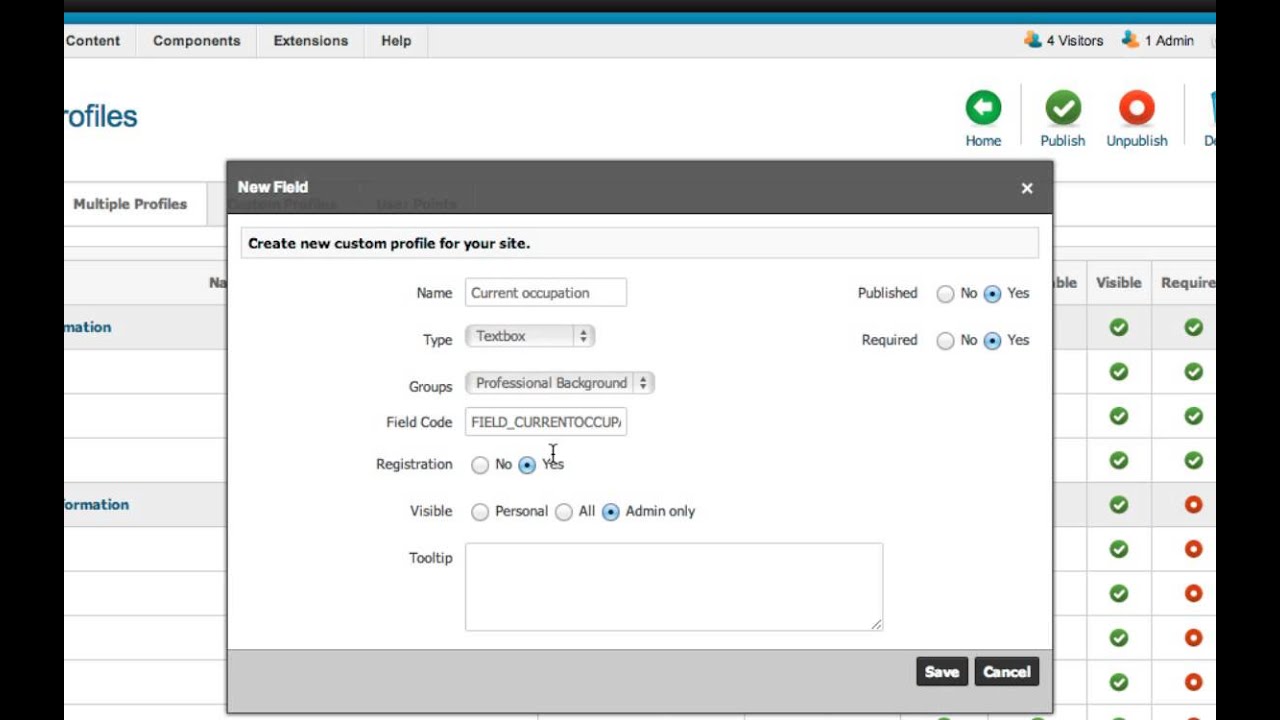Open the Extensions menu

coord(311,41)
